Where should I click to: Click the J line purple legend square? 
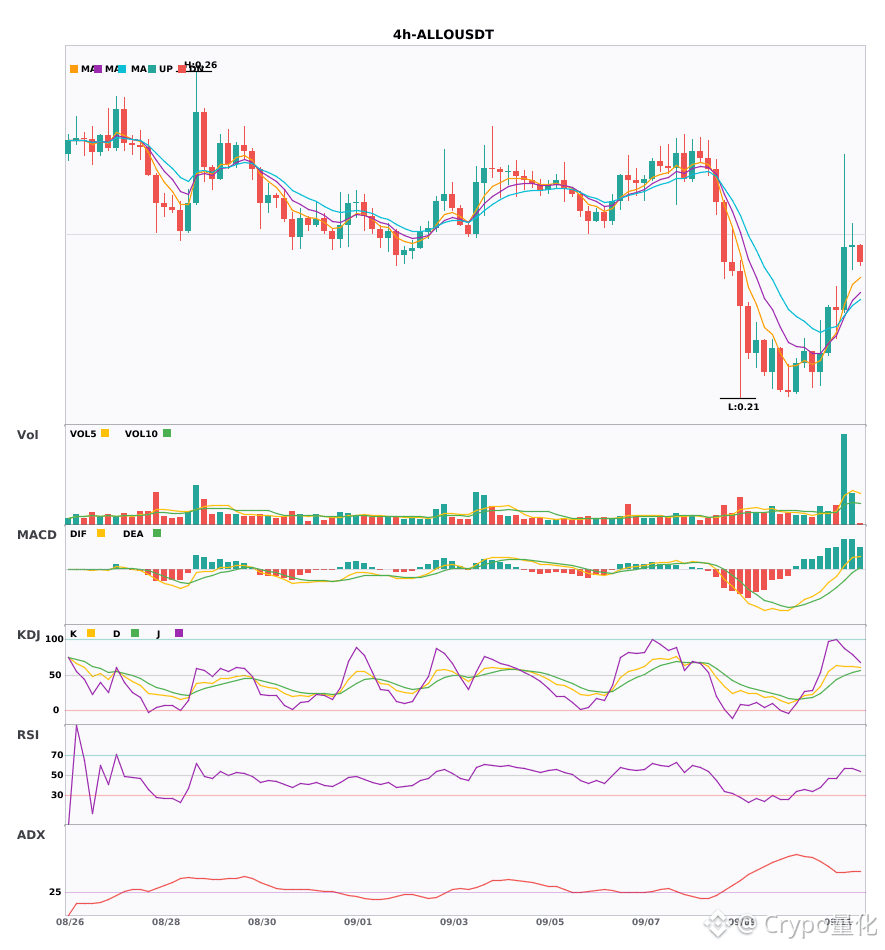click(x=179, y=633)
